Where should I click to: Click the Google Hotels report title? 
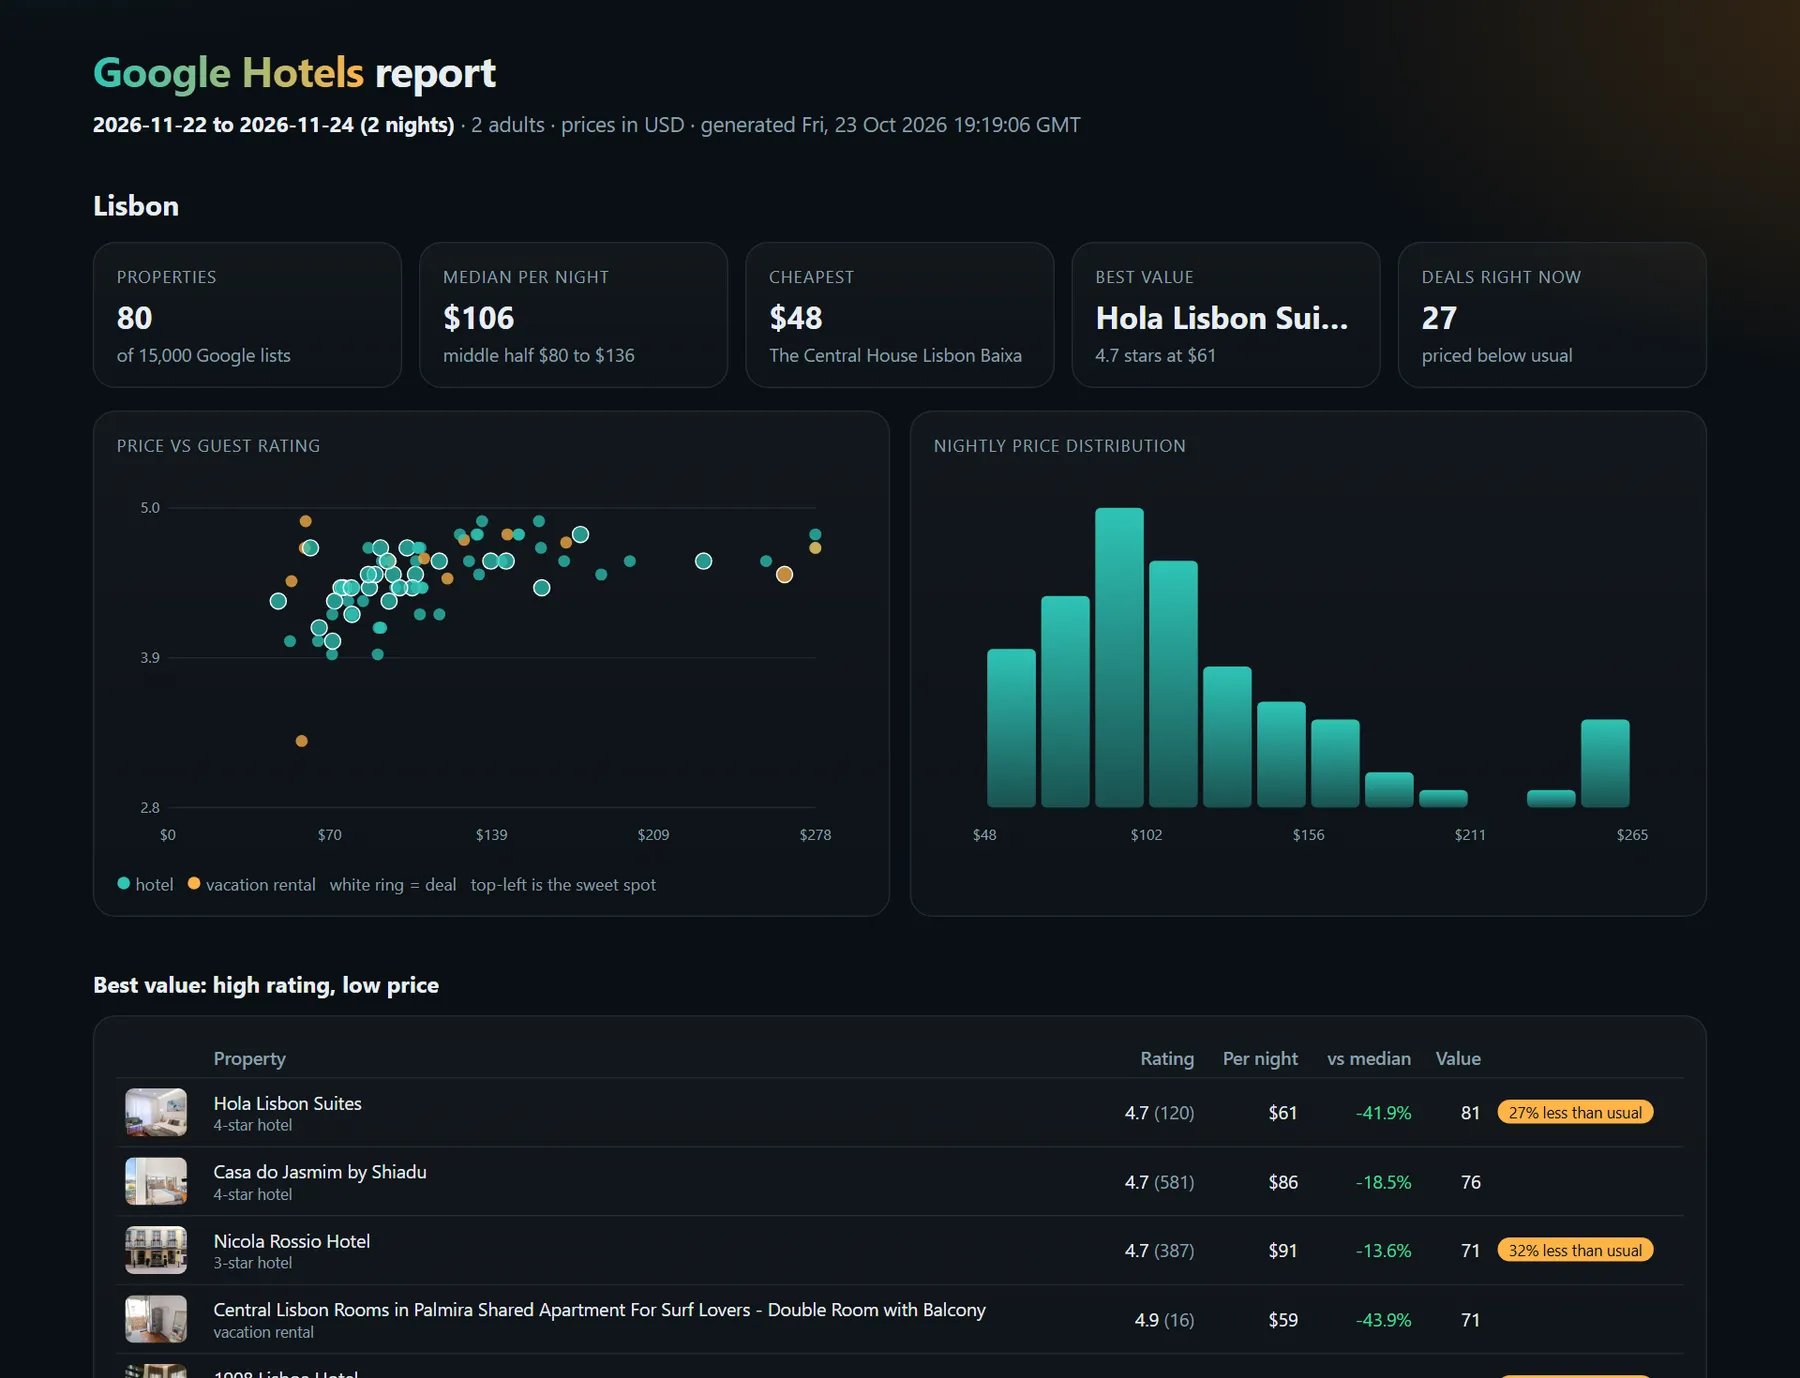(x=294, y=73)
